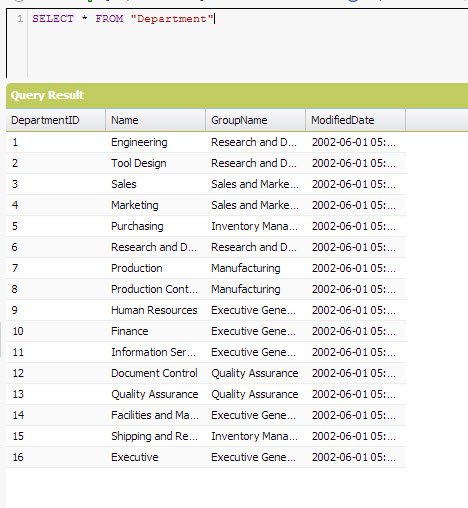The image size is (468, 508).
Task: Sort by the DepartmentID column header
Action: [x=56, y=120]
